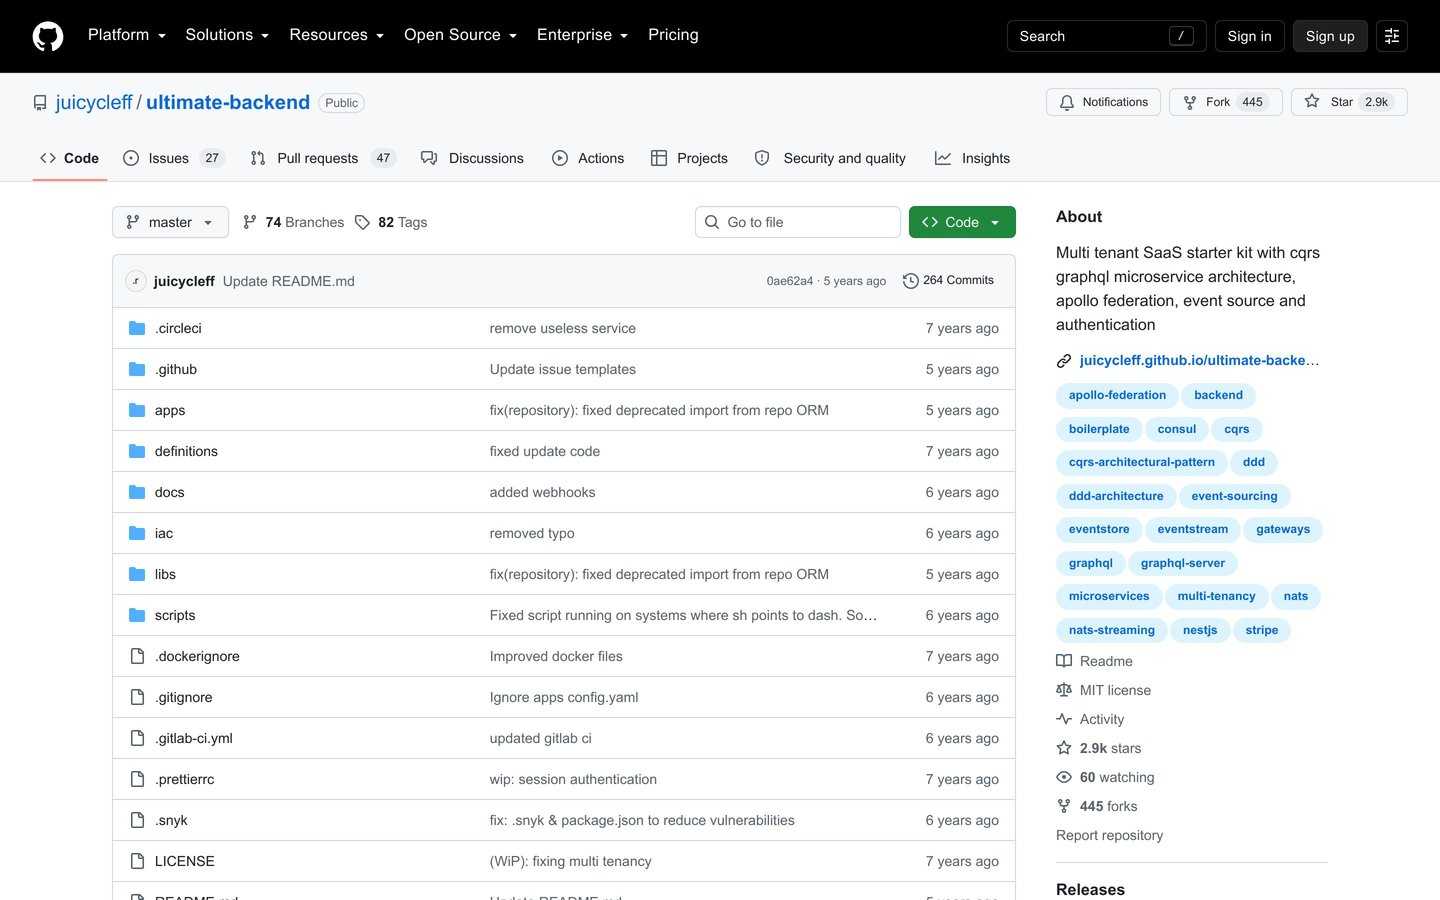The width and height of the screenshot is (1440, 900).
Task: Switch to the Discussions tab
Action: pyautogui.click(x=472, y=158)
